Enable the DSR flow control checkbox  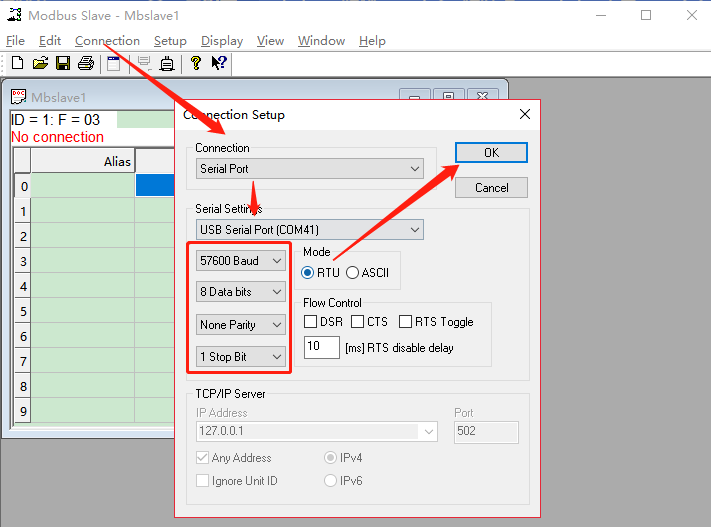coord(310,322)
